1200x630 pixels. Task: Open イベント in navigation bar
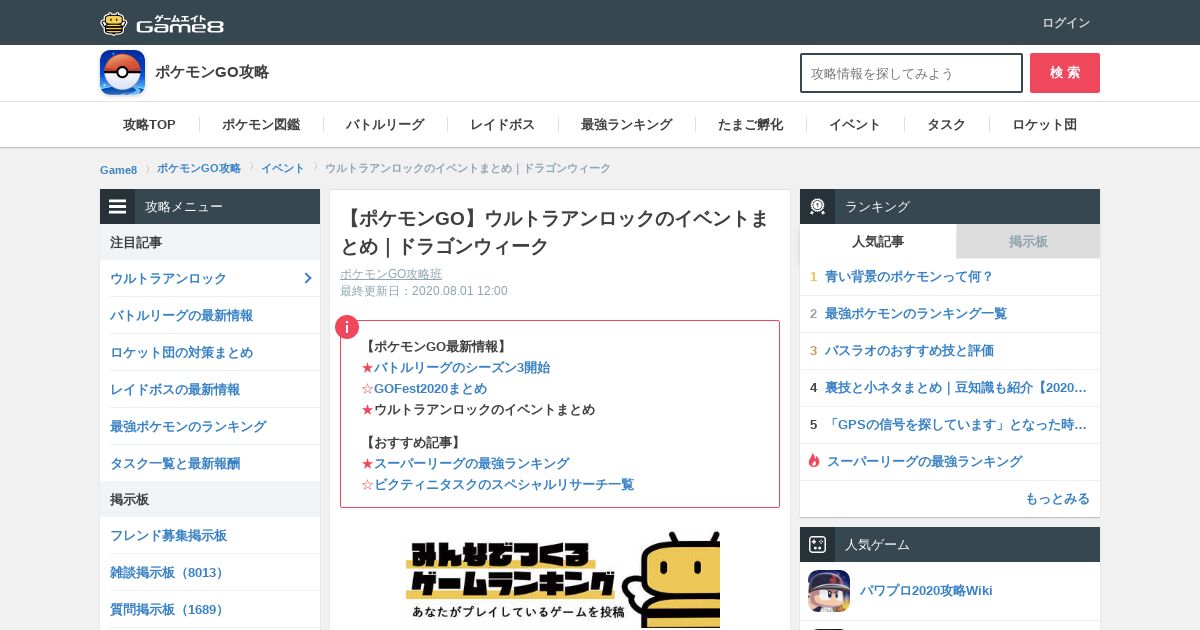855,125
